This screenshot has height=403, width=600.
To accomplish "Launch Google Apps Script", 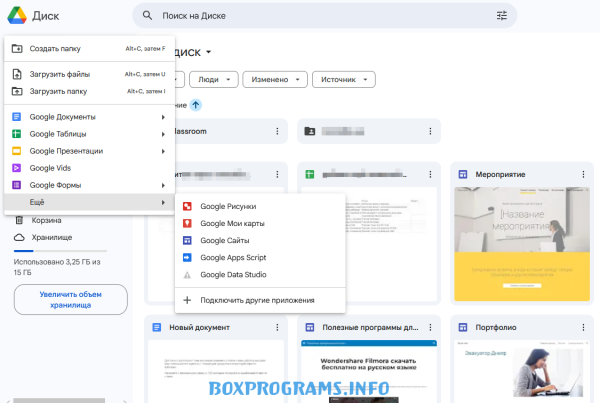I will click(239, 257).
